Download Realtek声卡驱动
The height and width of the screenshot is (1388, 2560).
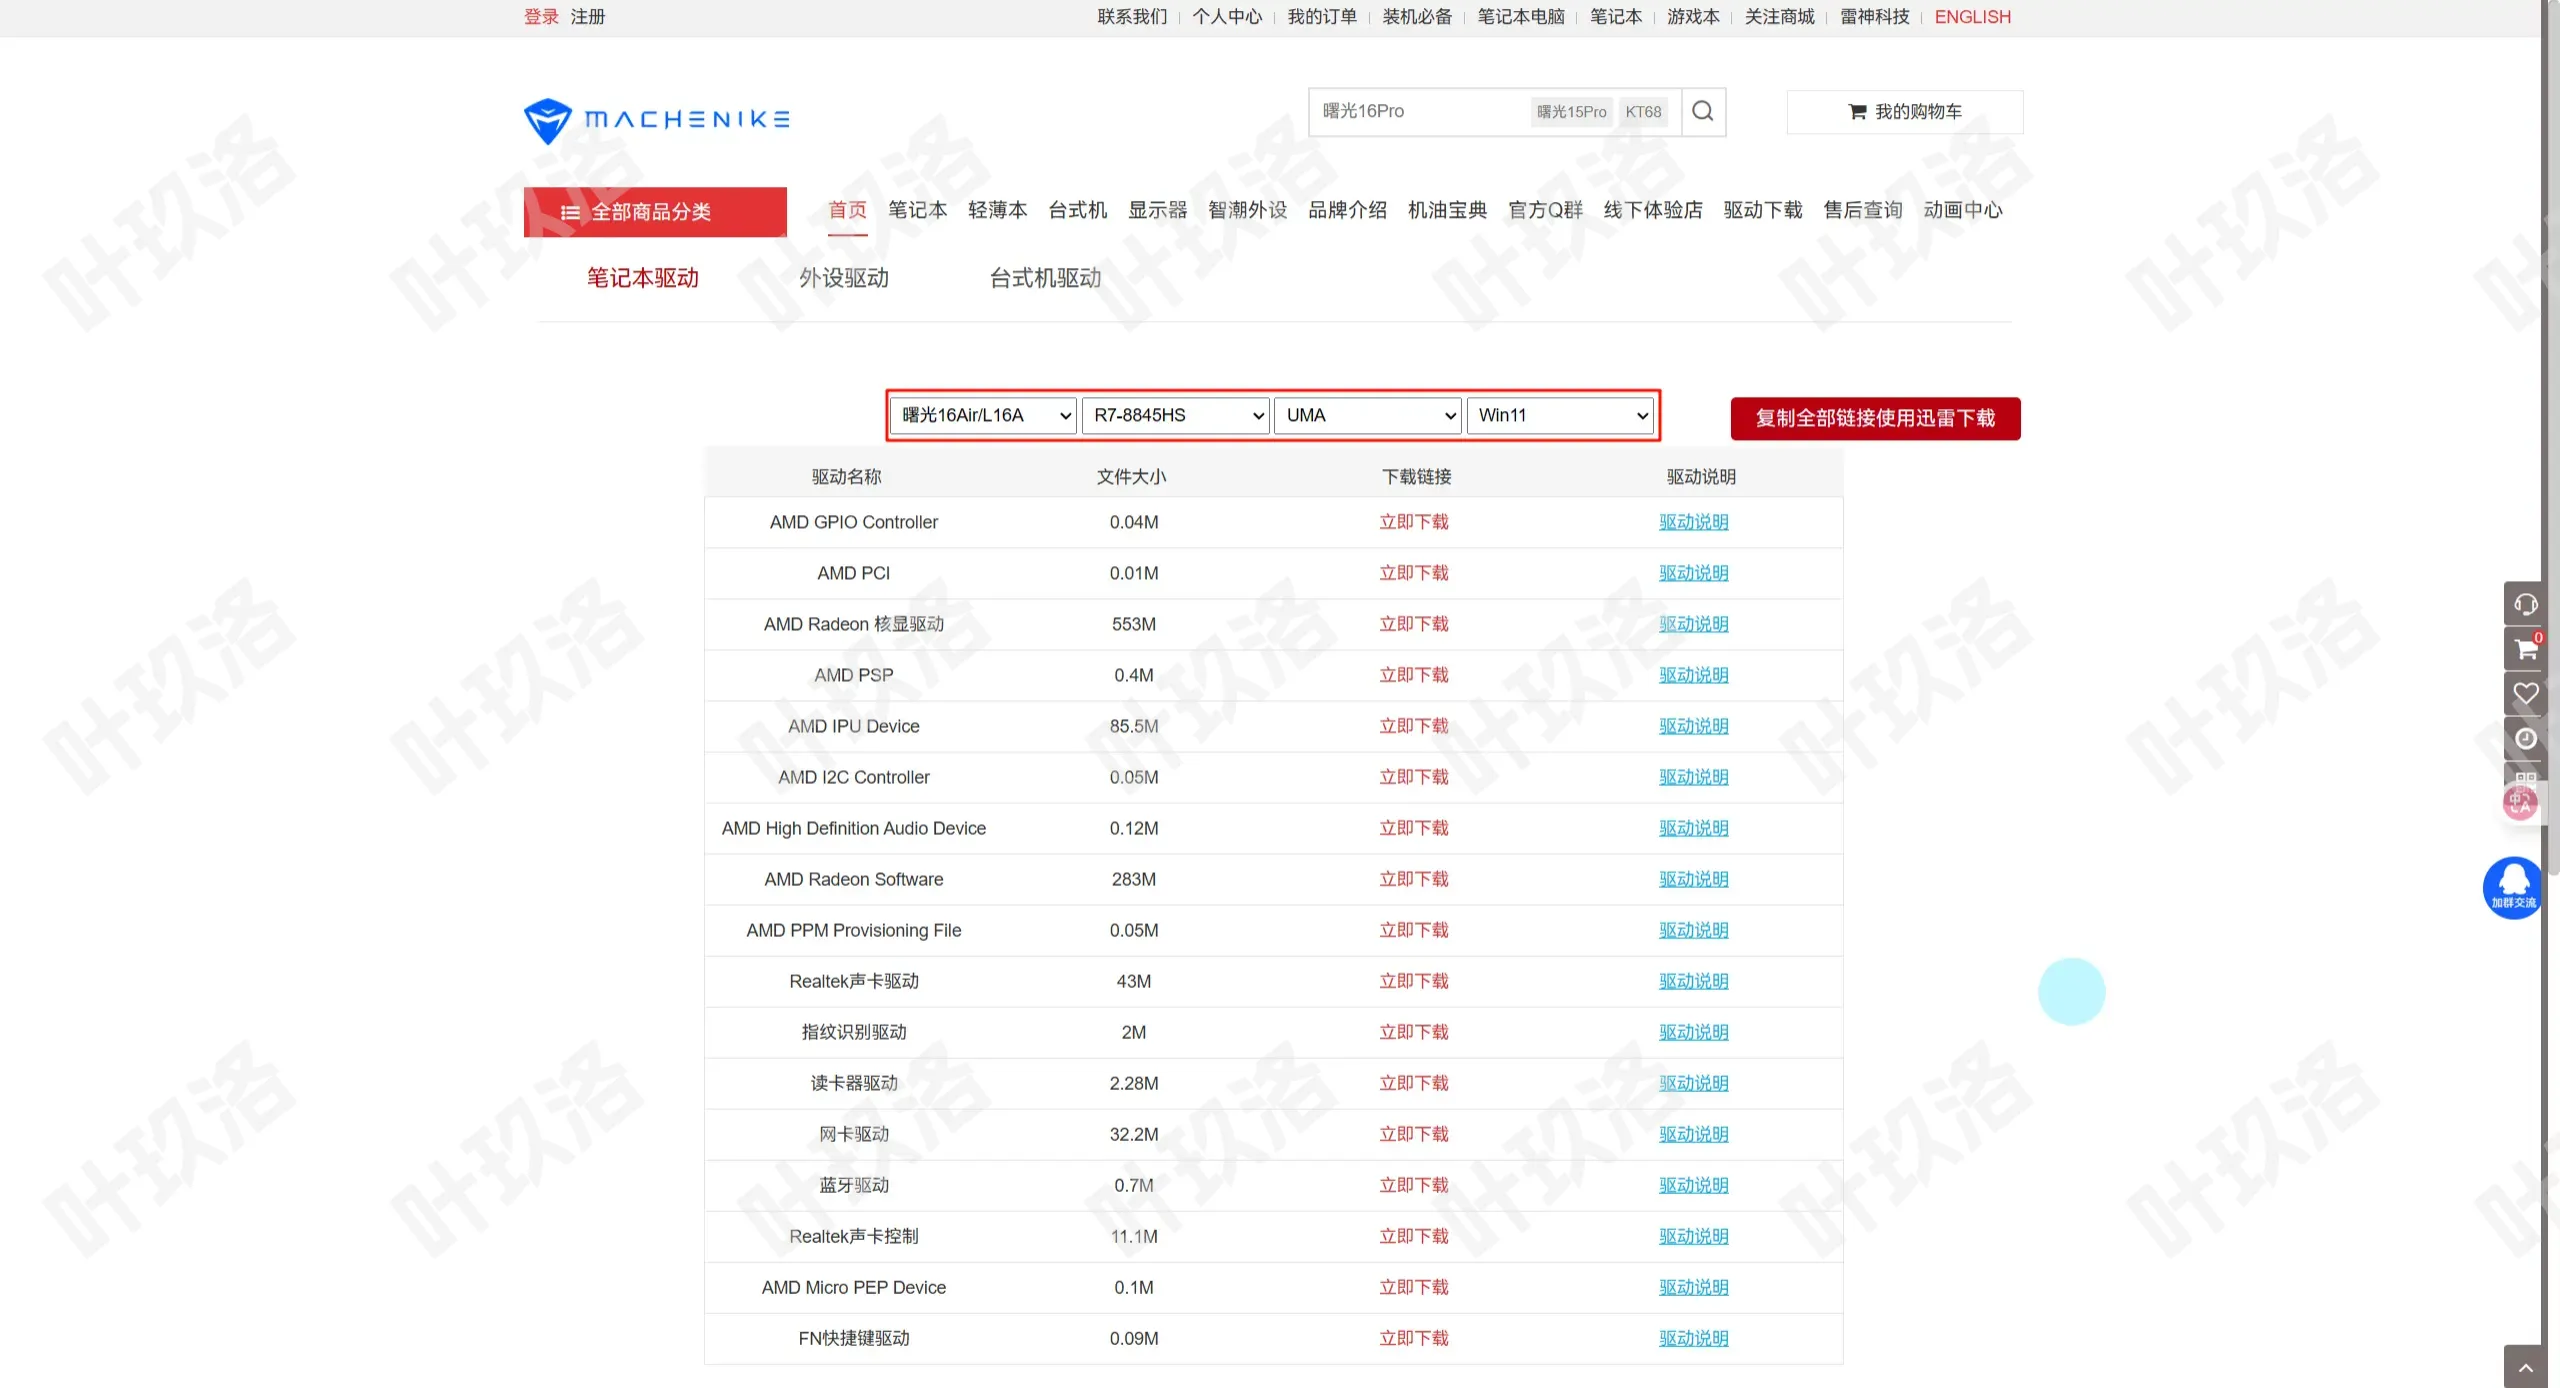tap(1414, 981)
